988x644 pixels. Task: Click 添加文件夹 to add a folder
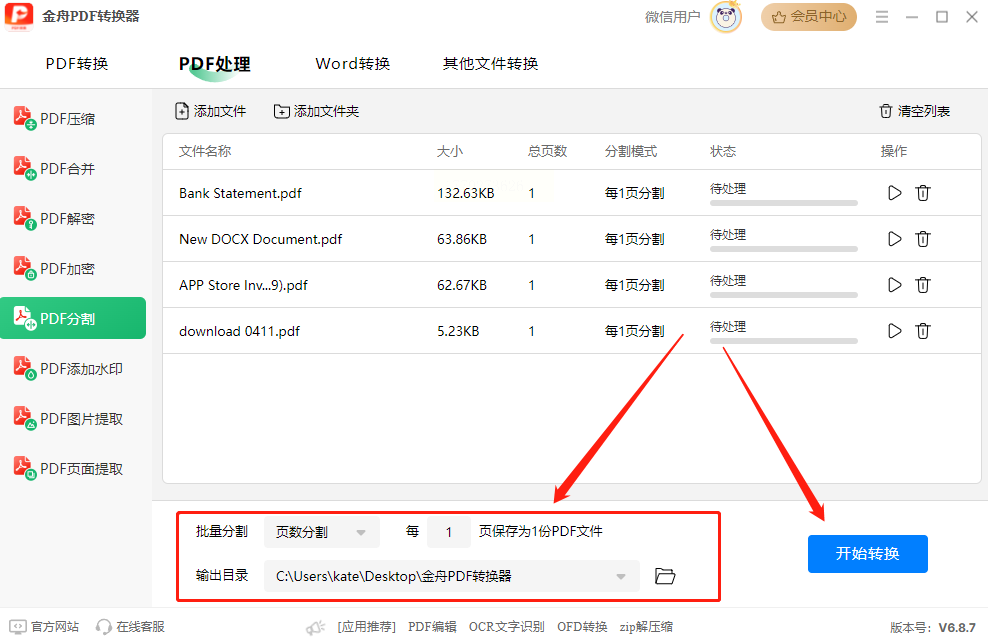[316, 112]
